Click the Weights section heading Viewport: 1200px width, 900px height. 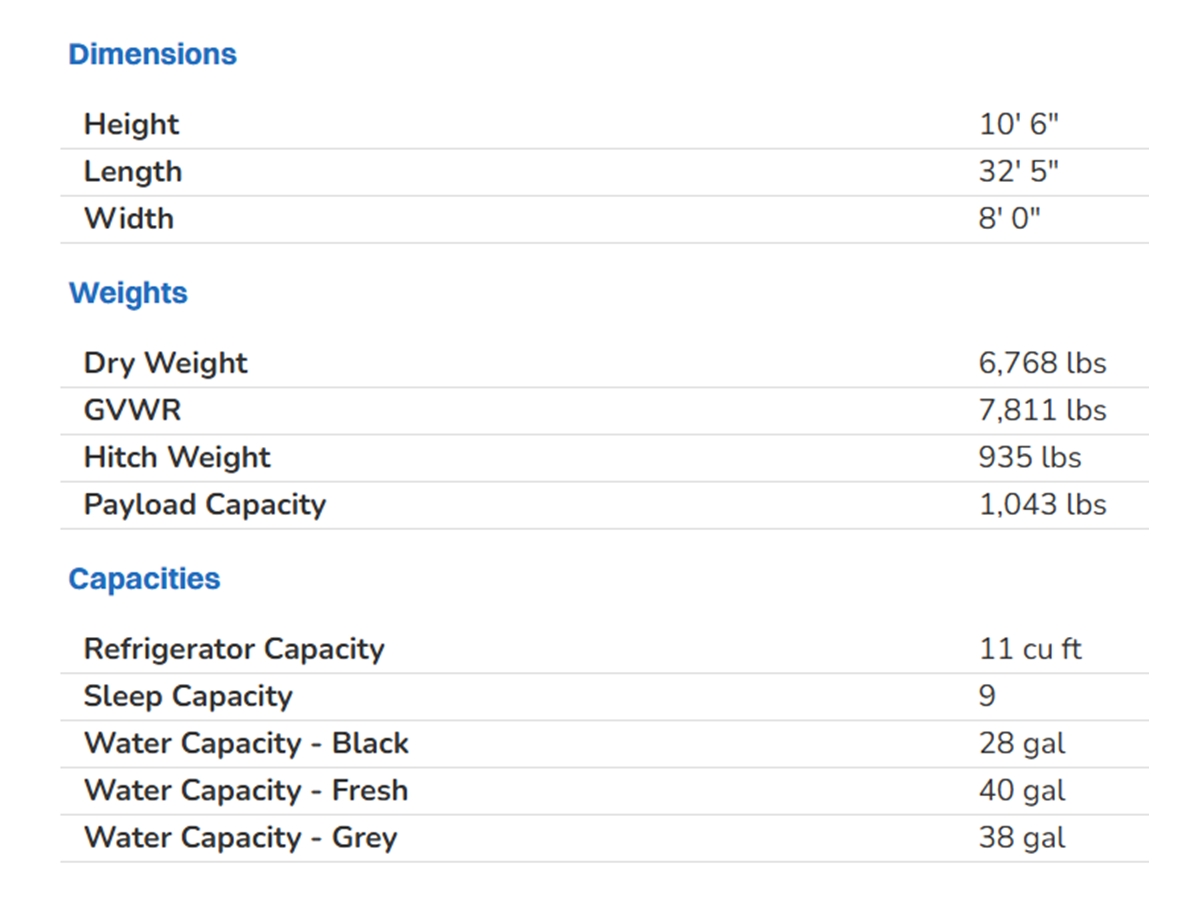[128, 293]
